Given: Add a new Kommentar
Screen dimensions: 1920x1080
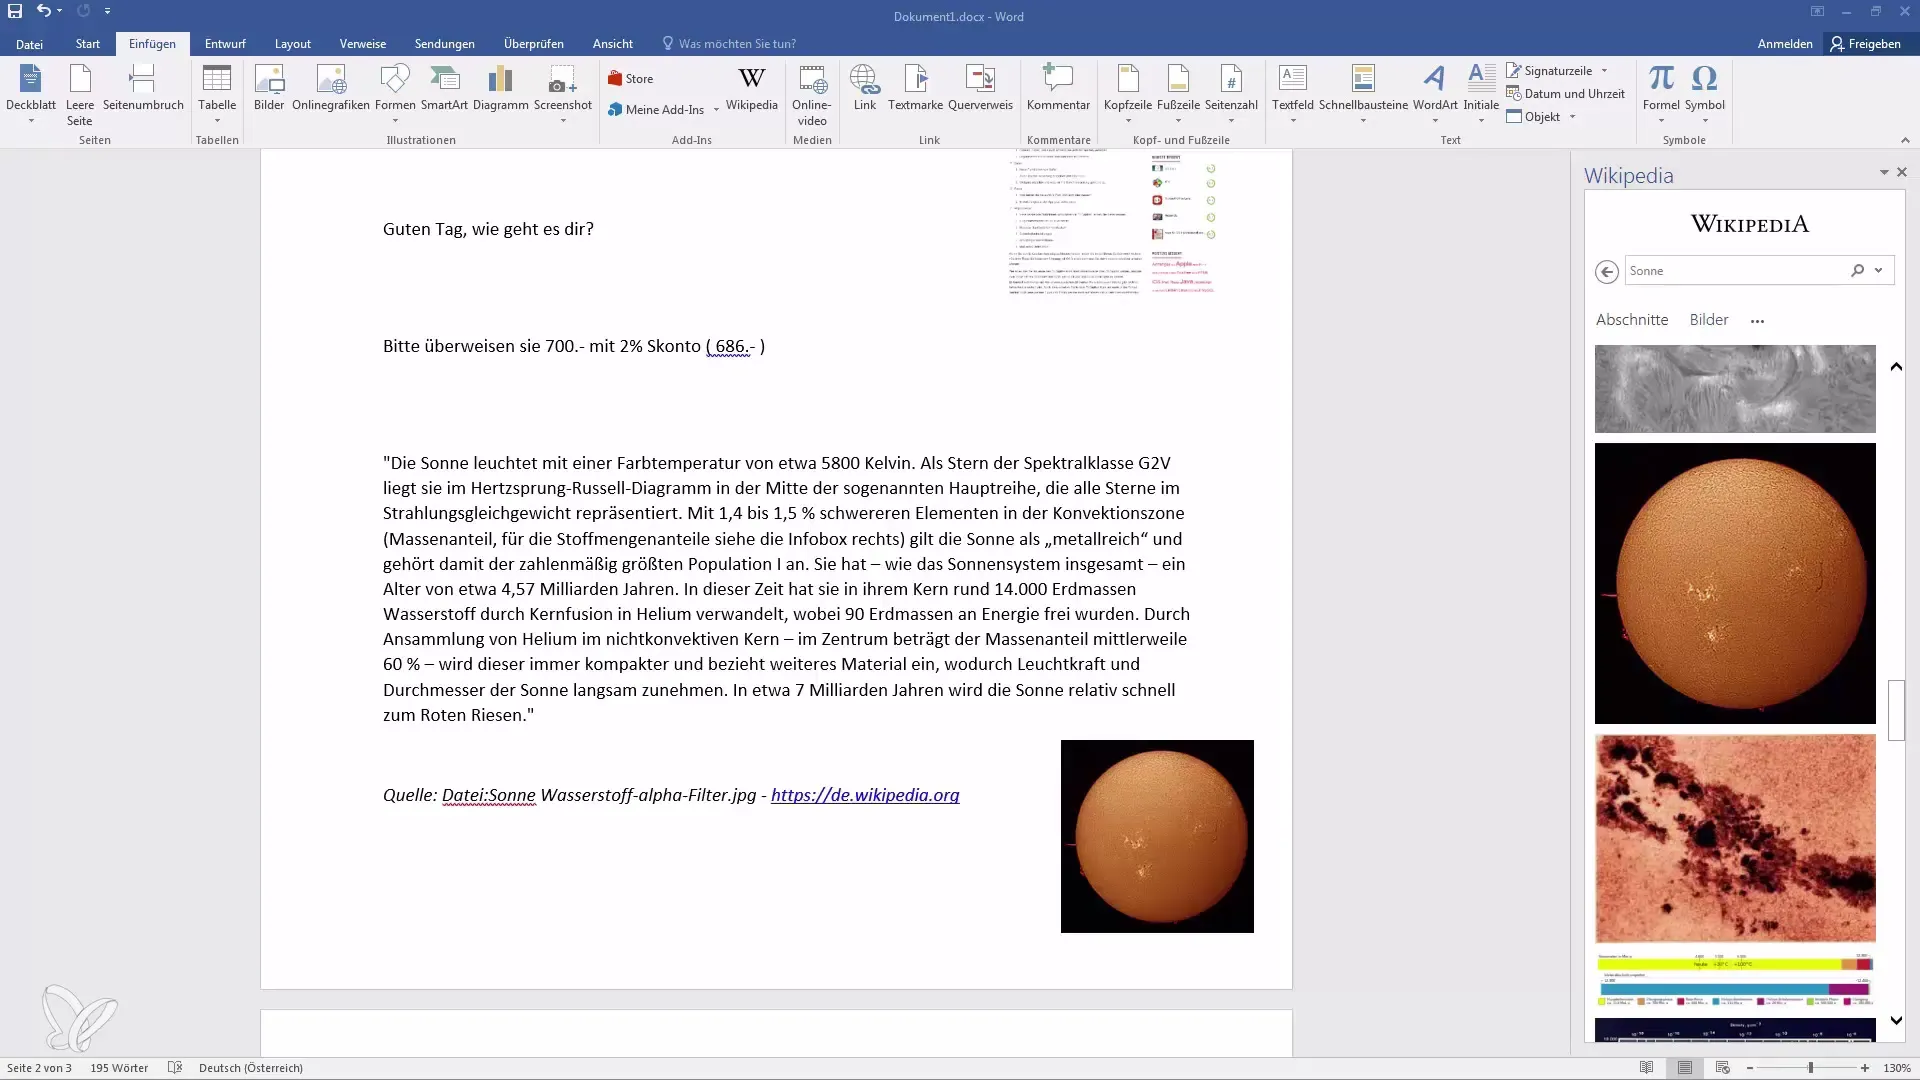Looking at the screenshot, I should pyautogui.click(x=1058, y=88).
